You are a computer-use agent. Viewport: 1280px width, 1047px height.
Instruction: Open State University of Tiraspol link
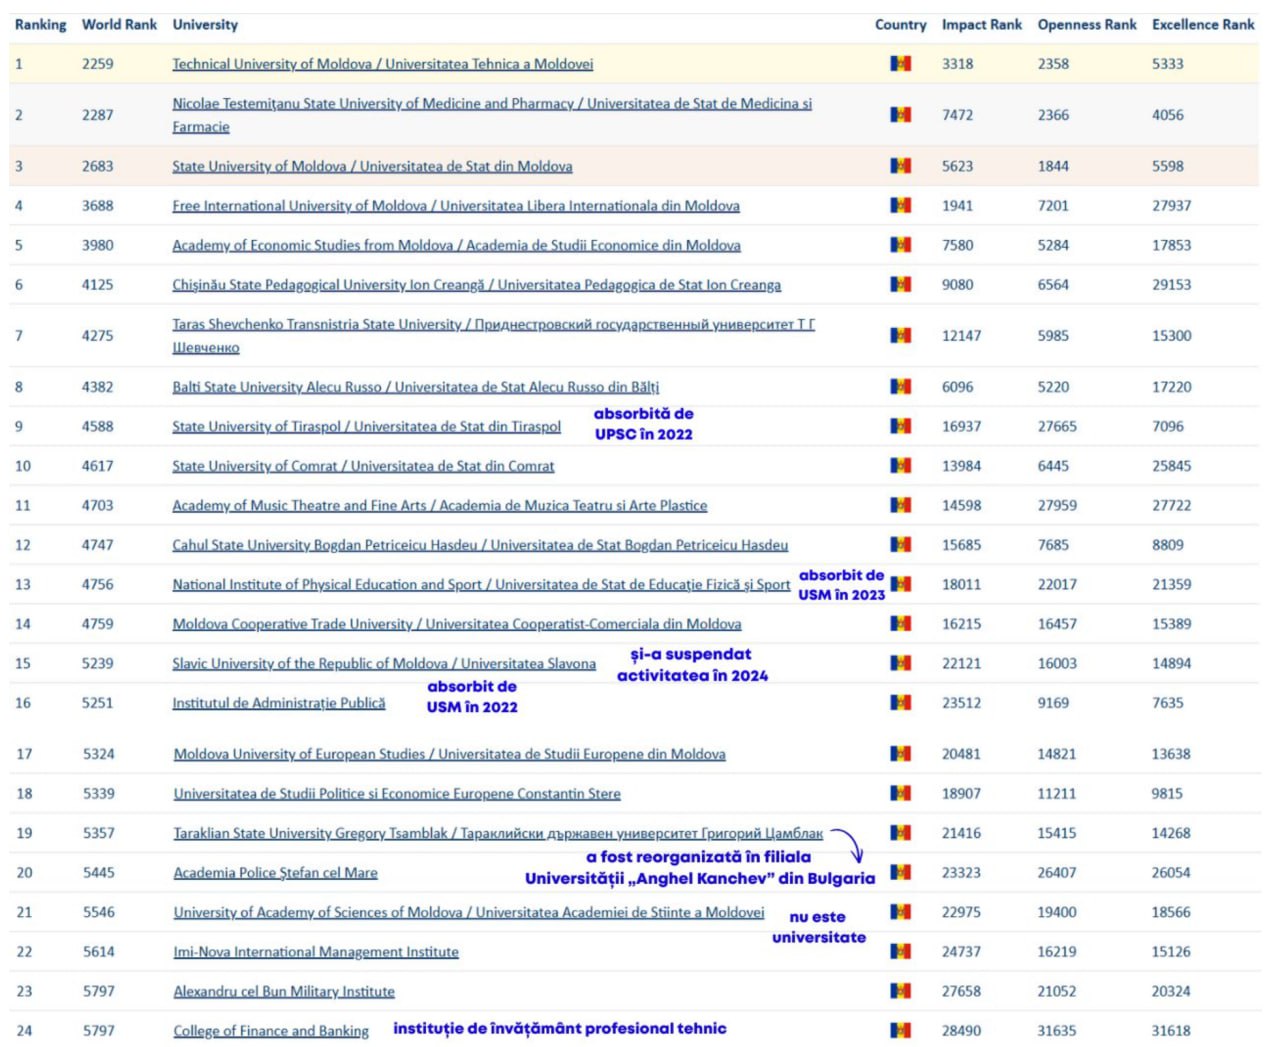(366, 426)
